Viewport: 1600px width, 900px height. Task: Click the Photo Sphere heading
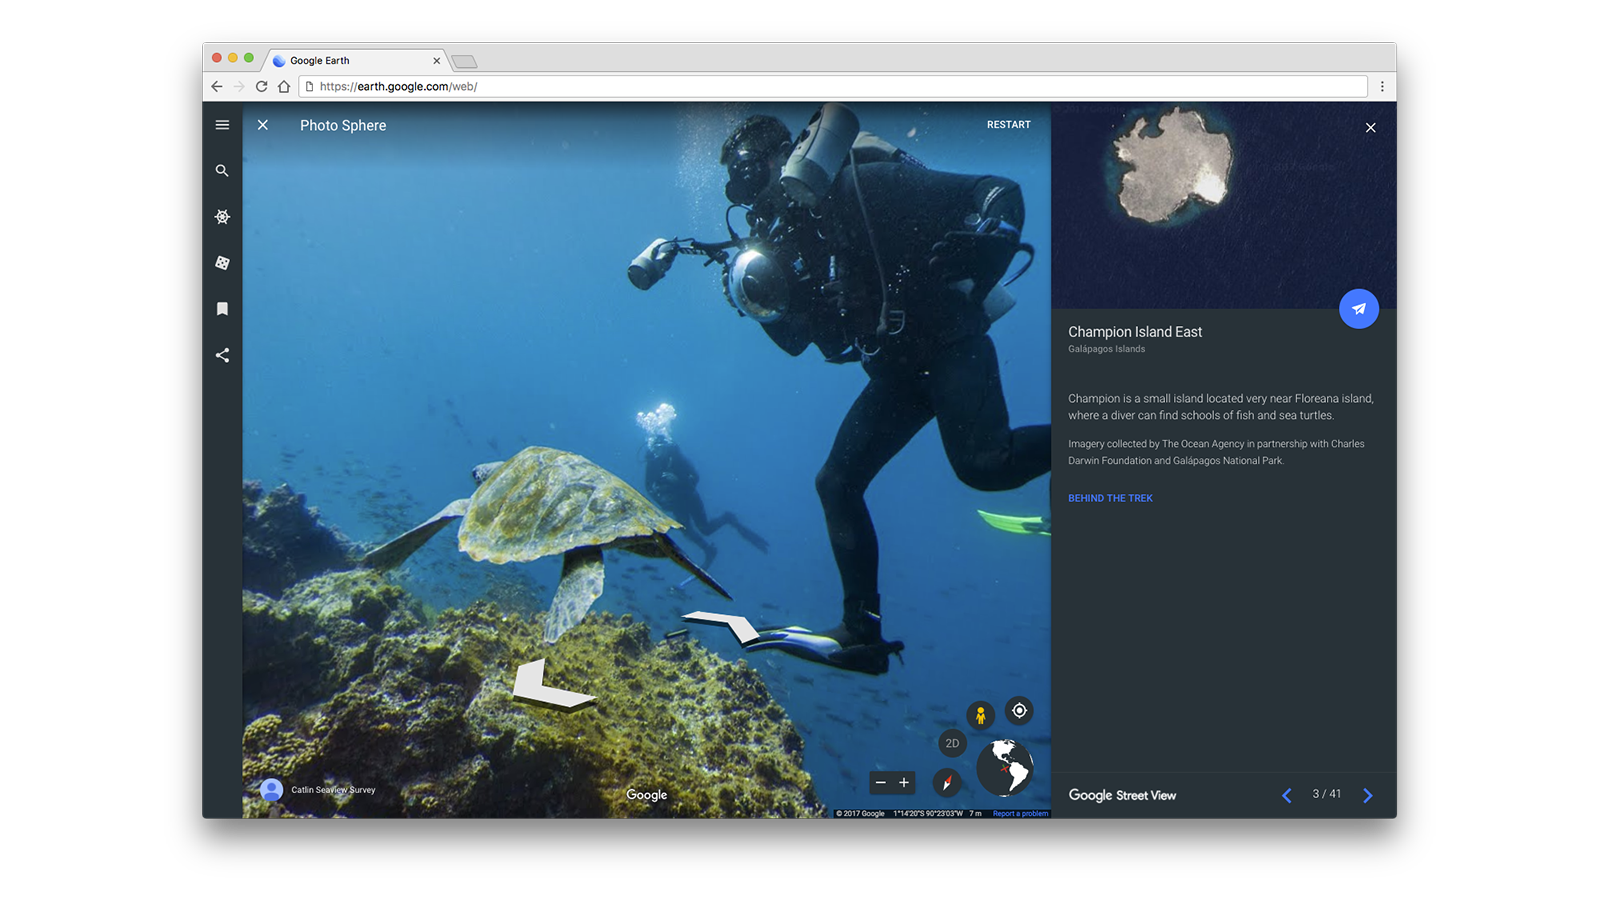point(343,125)
